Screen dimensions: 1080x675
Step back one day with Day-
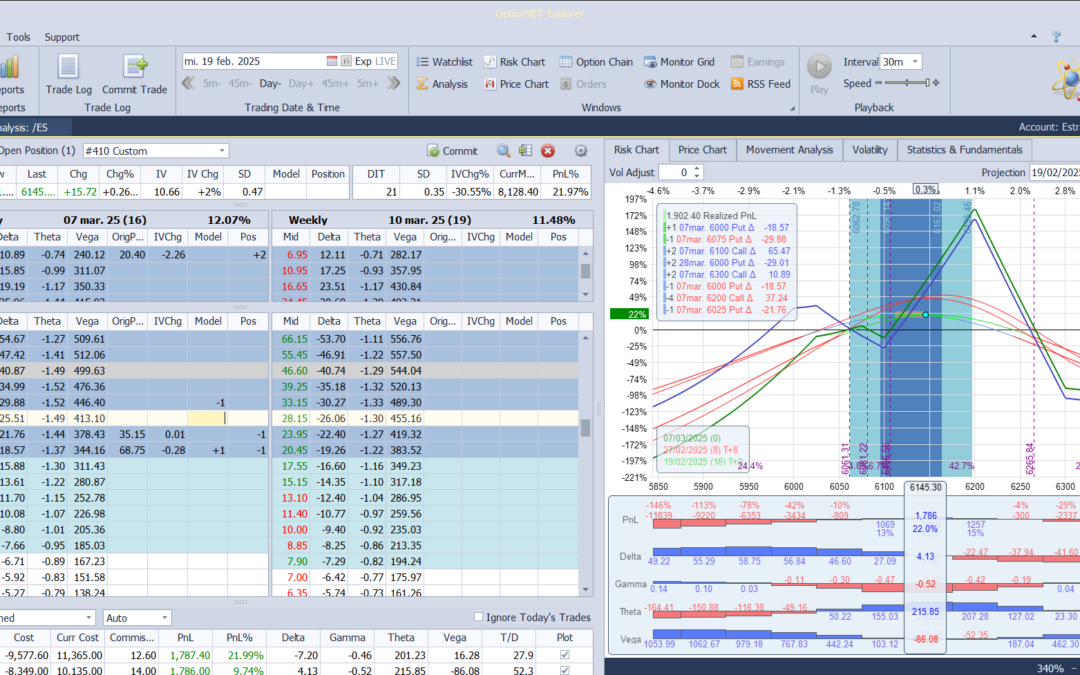(x=271, y=84)
